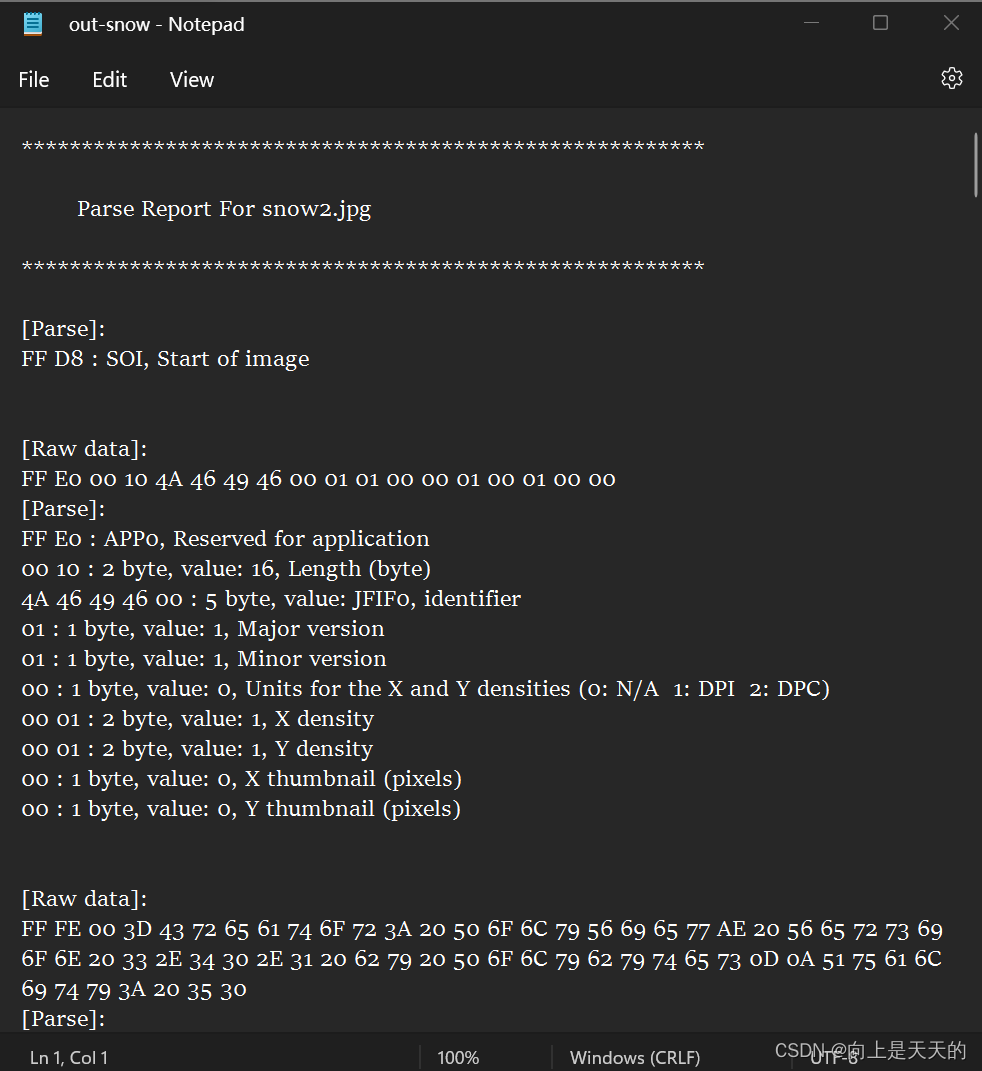Click Windows (CRLF) line ending indicator

(635, 1057)
